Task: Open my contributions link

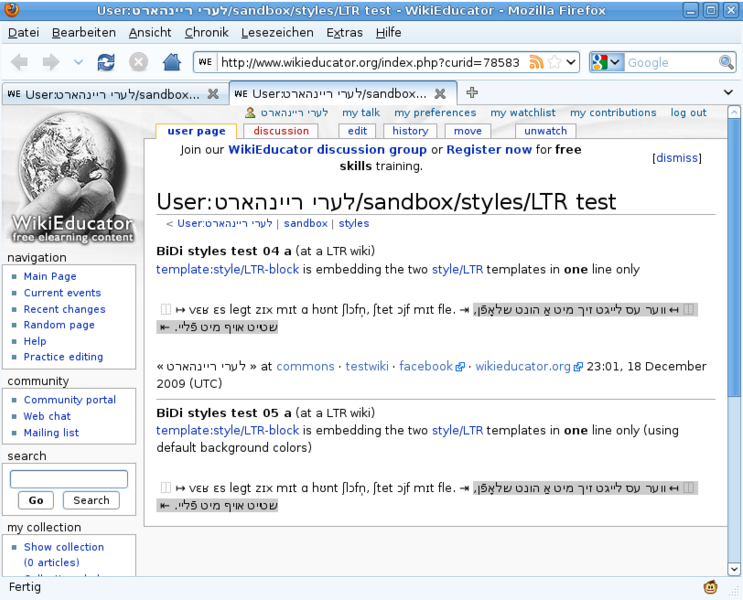Action: 613,113
